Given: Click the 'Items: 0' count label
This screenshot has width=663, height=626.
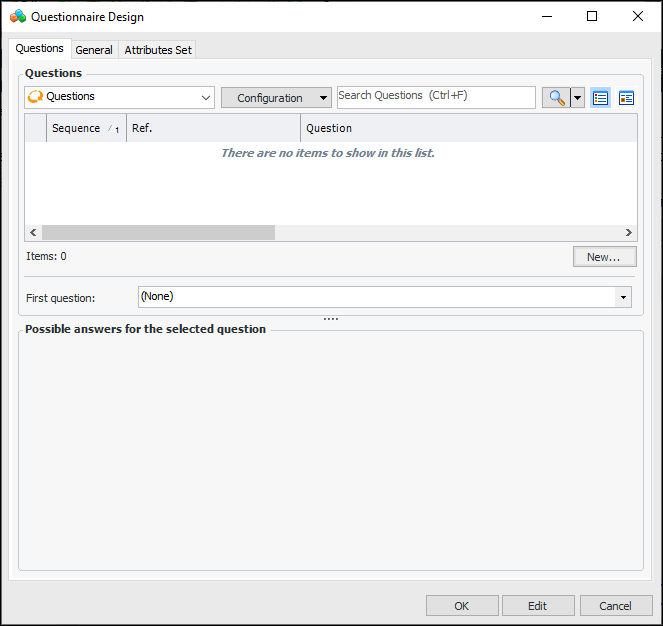Looking at the screenshot, I should tap(46, 256).
